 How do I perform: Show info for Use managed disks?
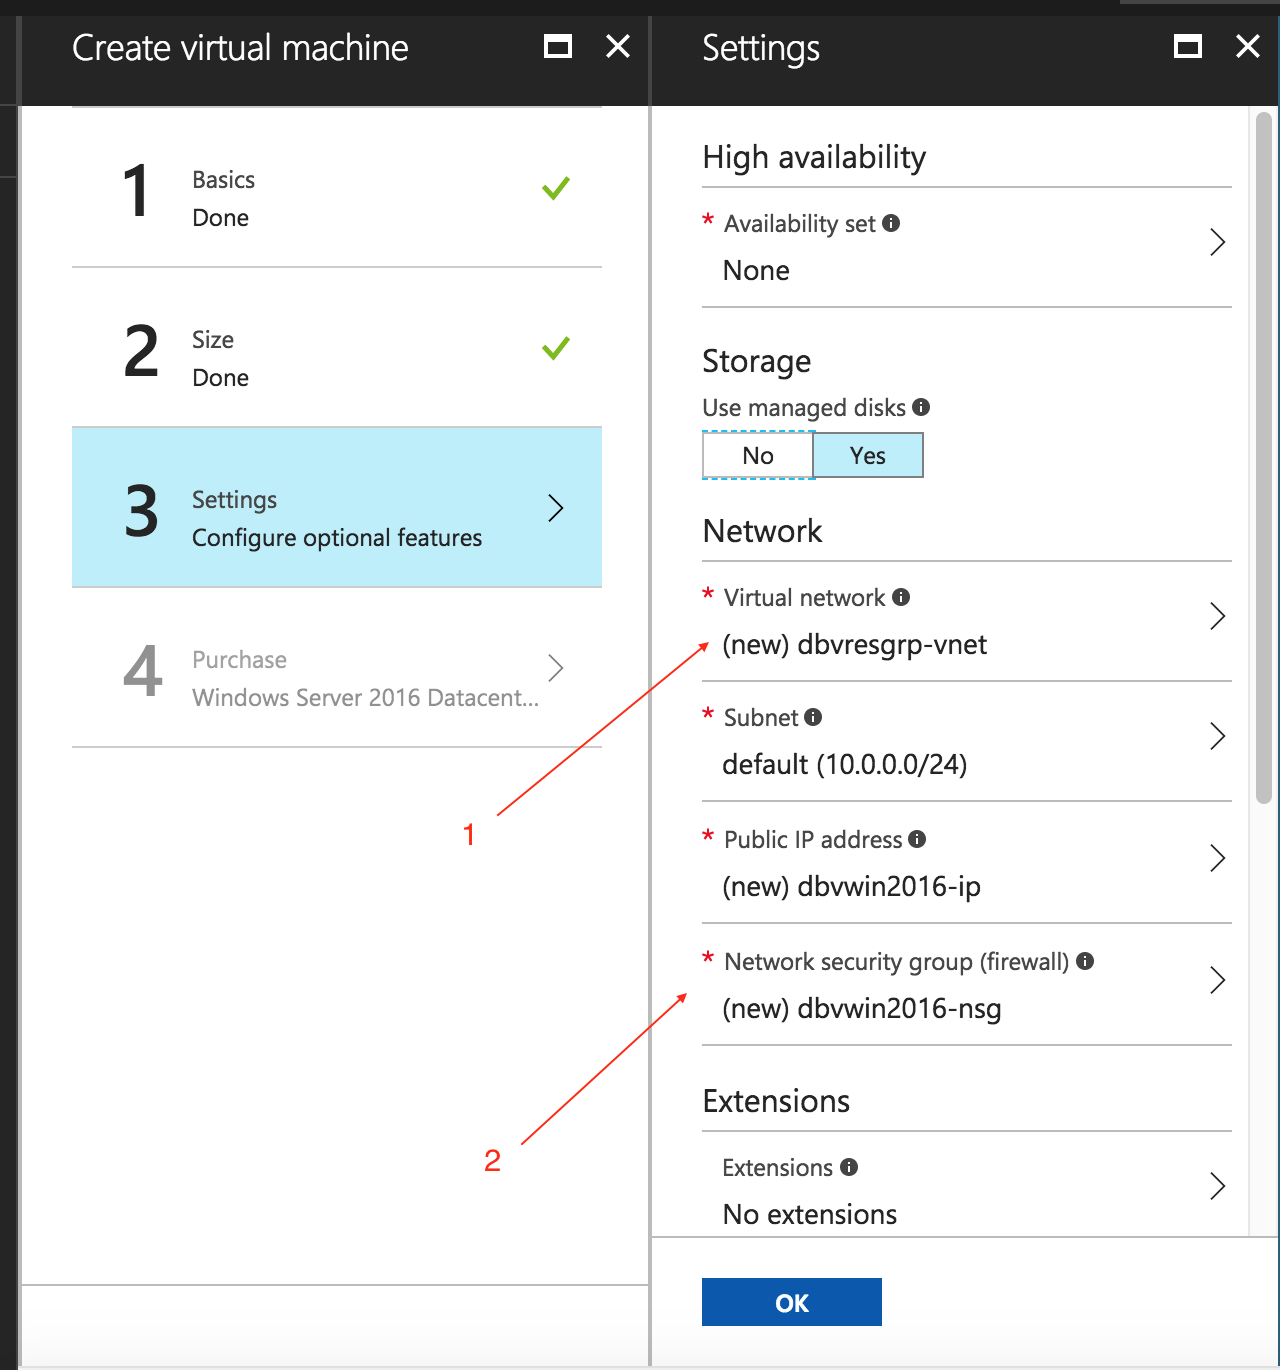click(x=921, y=407)
